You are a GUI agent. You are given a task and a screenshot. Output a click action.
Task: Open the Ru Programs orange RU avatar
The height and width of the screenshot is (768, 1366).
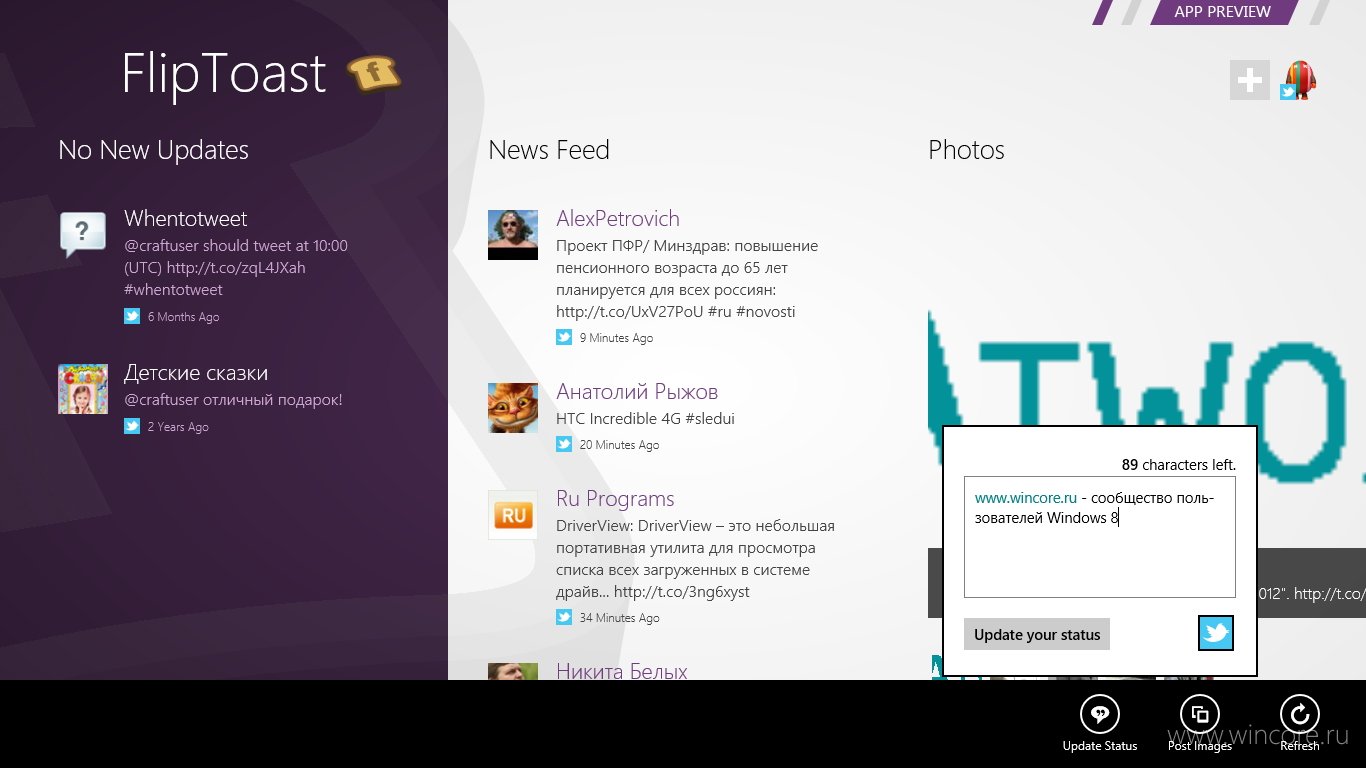tap(513, 515)
